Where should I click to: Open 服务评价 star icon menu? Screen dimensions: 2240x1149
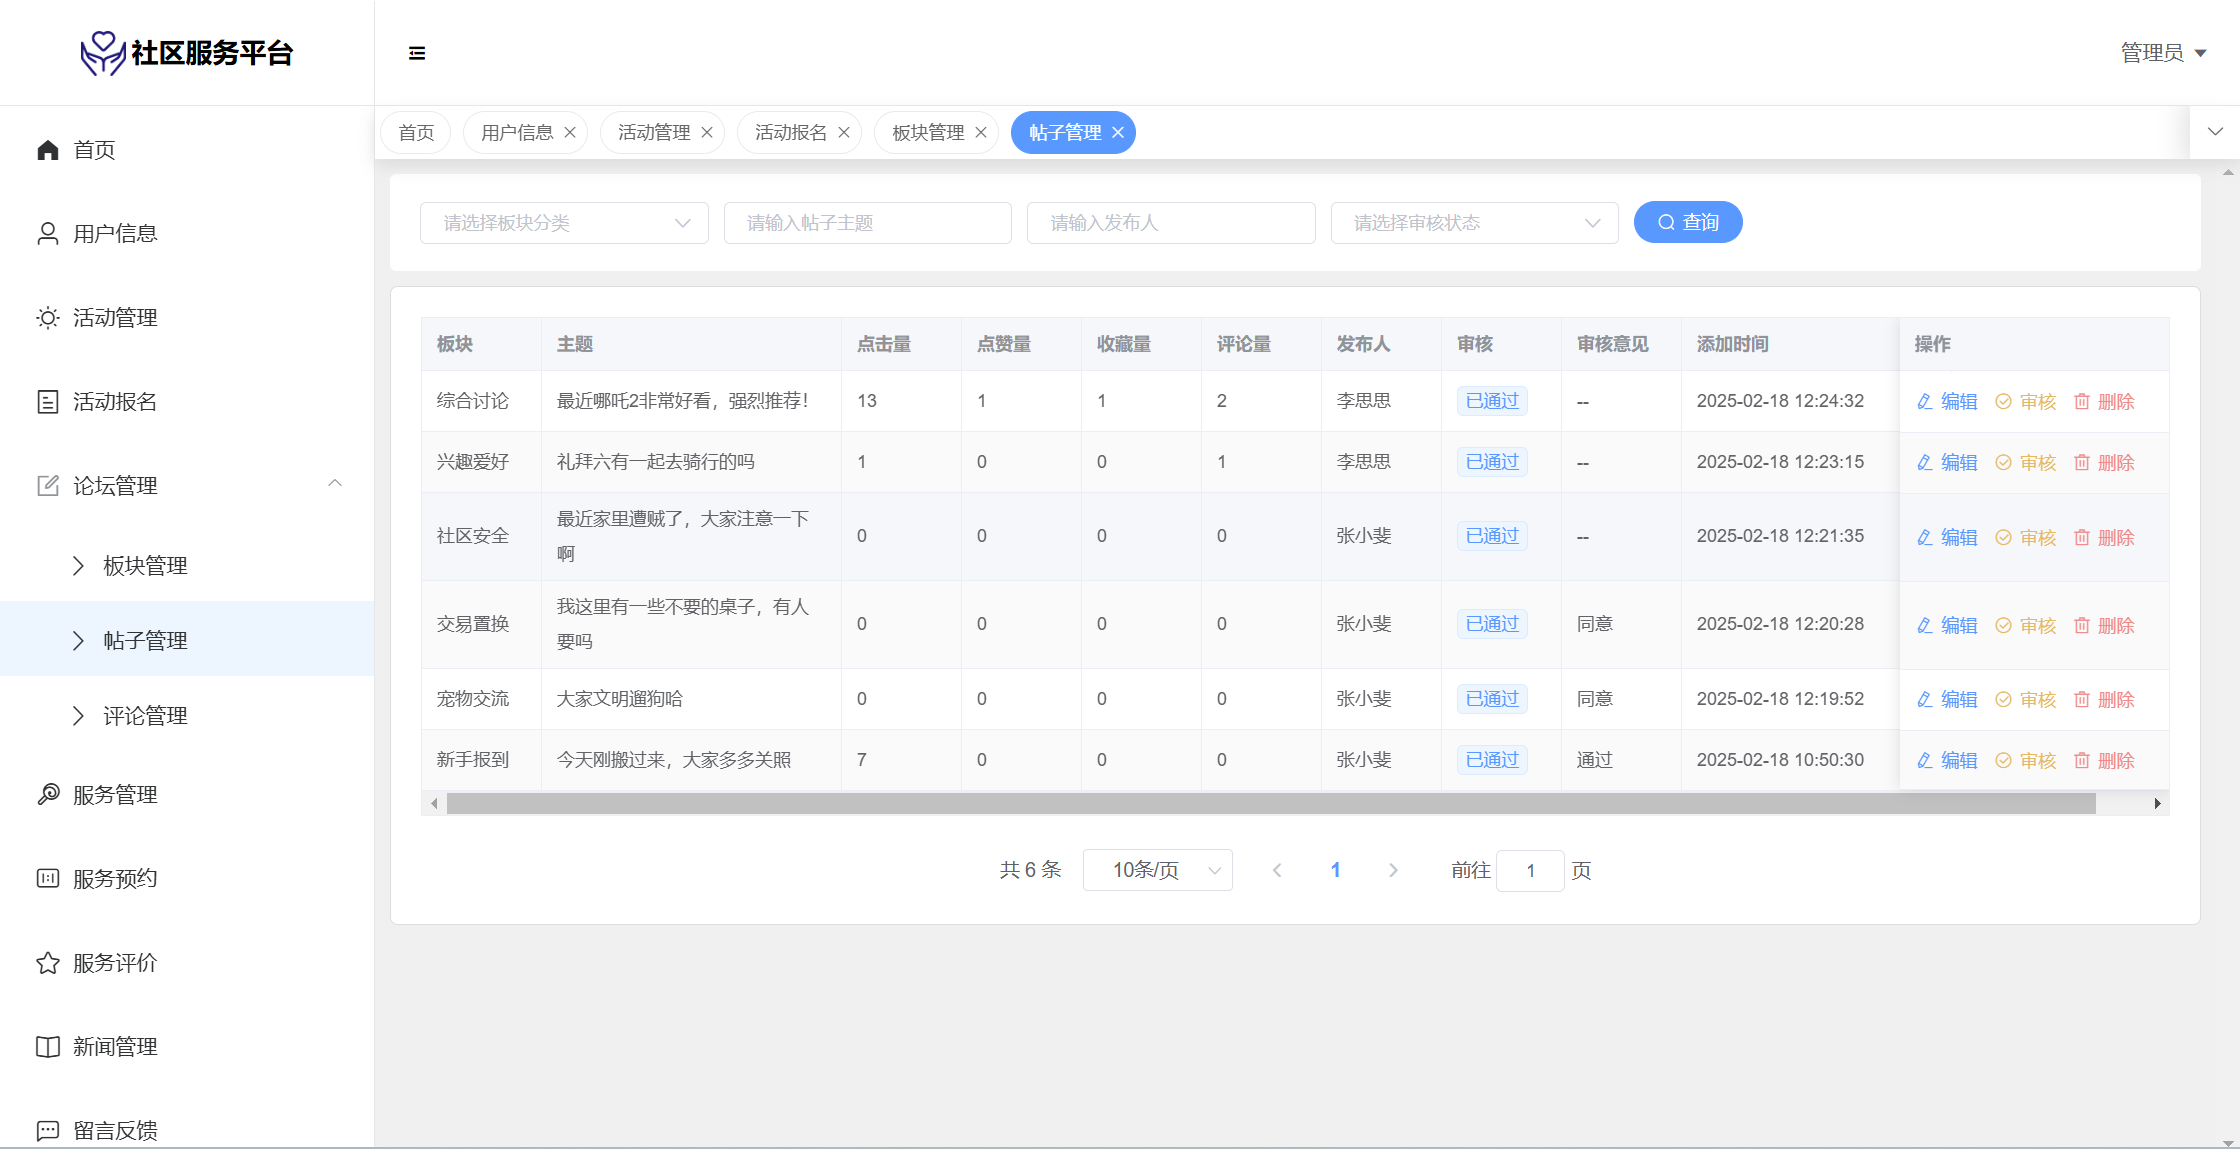pyautogui.click(x=48, y=963)
